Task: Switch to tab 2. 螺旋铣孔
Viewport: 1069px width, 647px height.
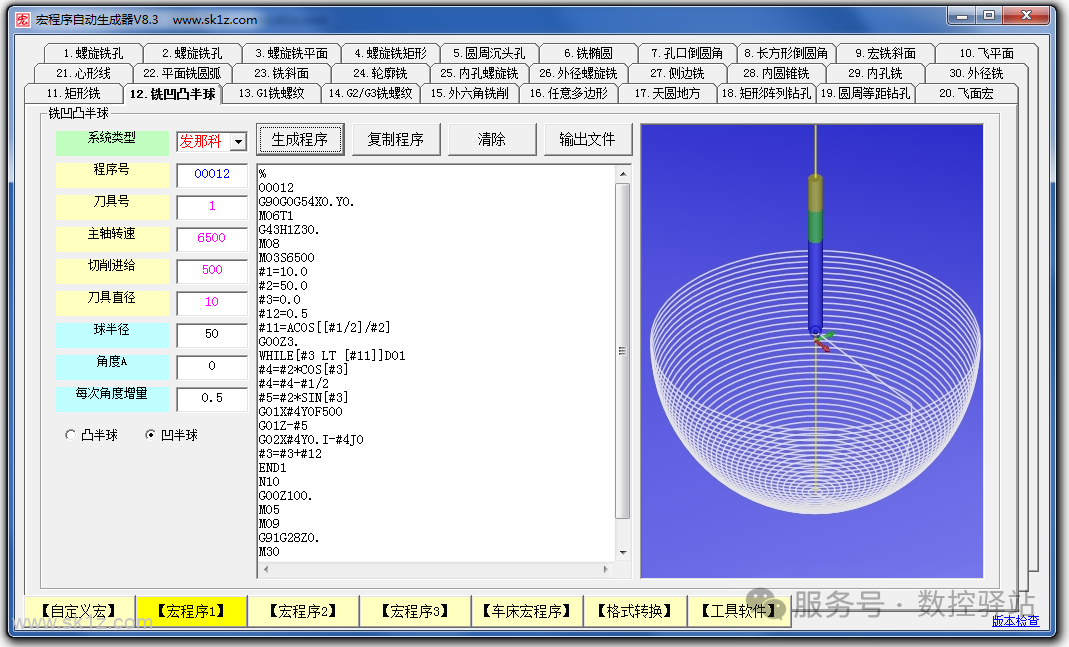Action: [192, 53]
